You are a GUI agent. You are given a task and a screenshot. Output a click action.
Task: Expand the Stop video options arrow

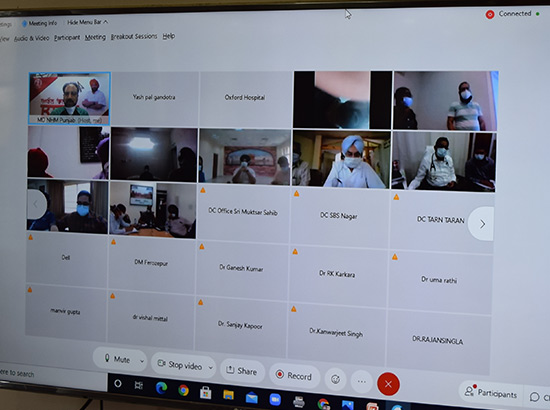pos(211,368)
